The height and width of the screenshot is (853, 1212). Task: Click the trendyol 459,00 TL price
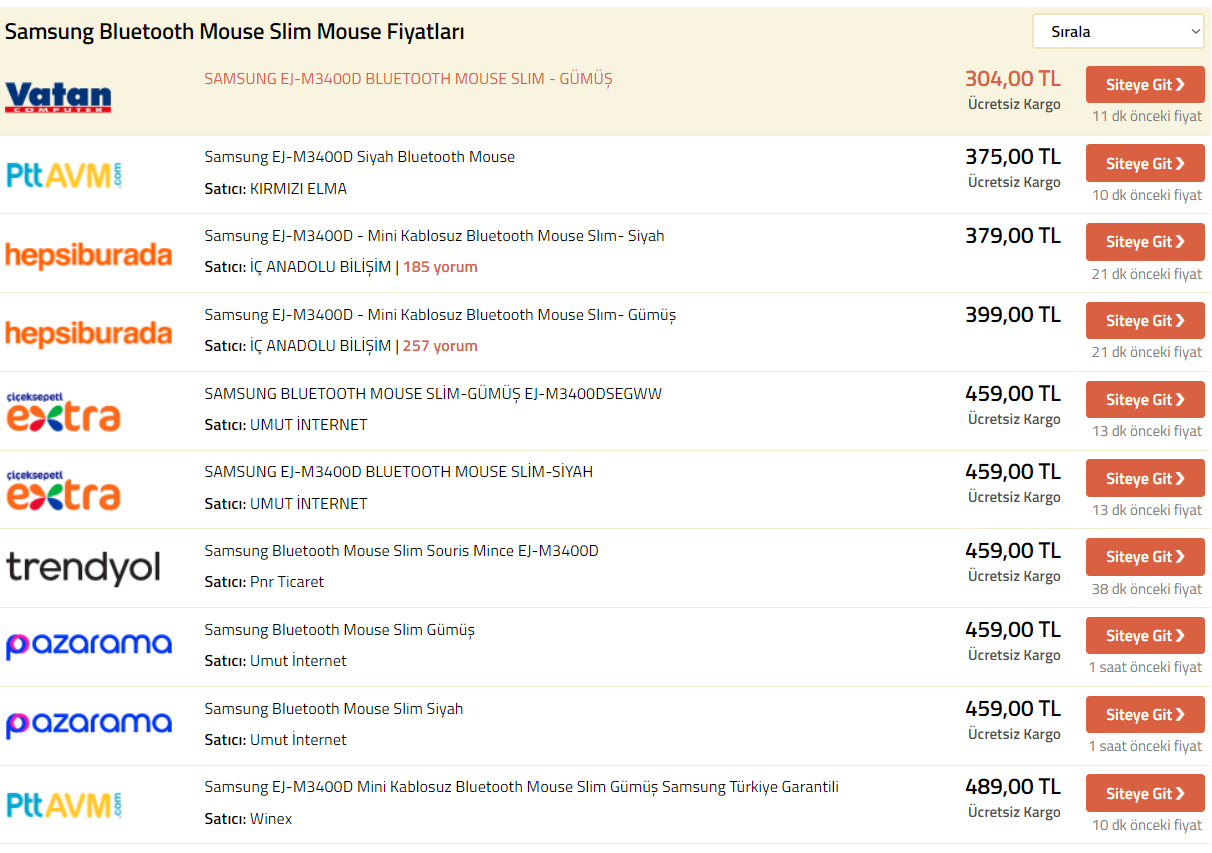click(1013, 551)
